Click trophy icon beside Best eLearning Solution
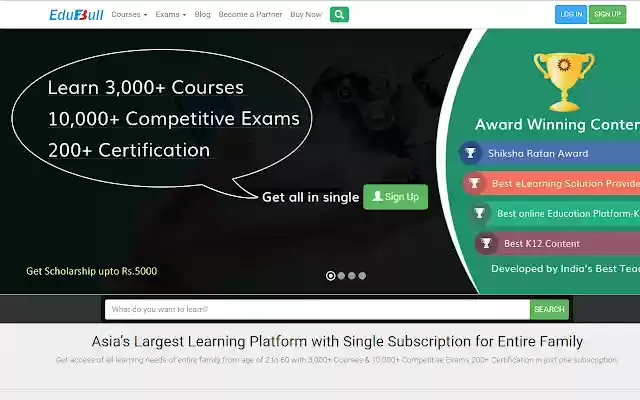 pos(474,183)
